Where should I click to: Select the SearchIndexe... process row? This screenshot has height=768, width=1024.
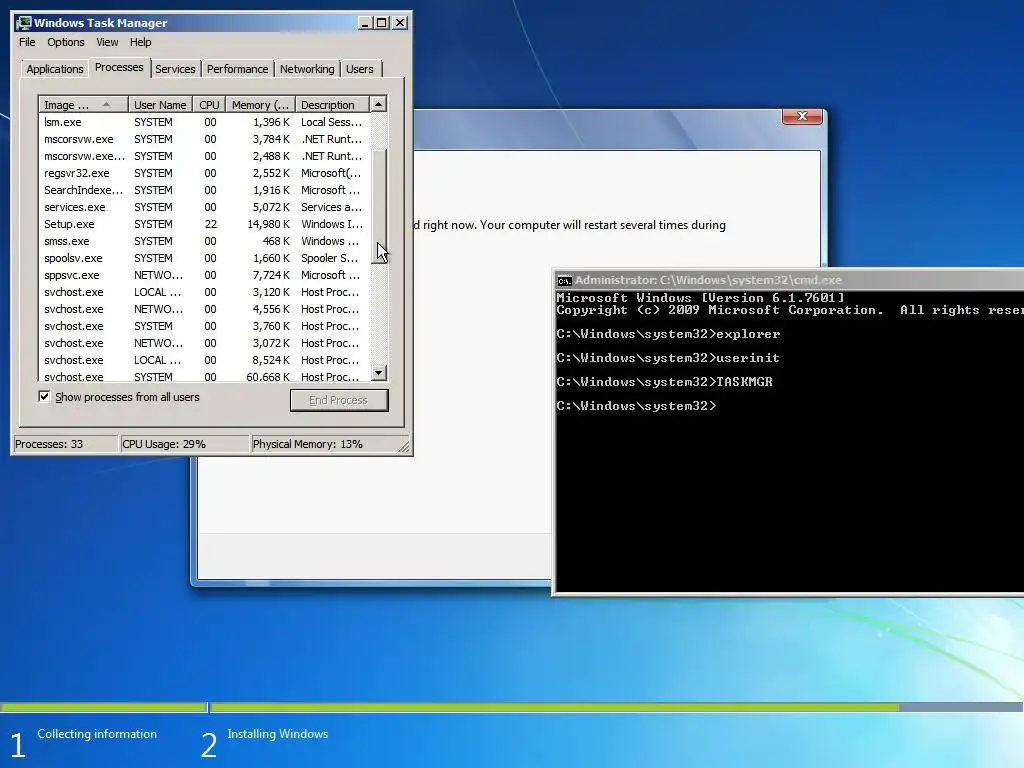pos(204,190)
